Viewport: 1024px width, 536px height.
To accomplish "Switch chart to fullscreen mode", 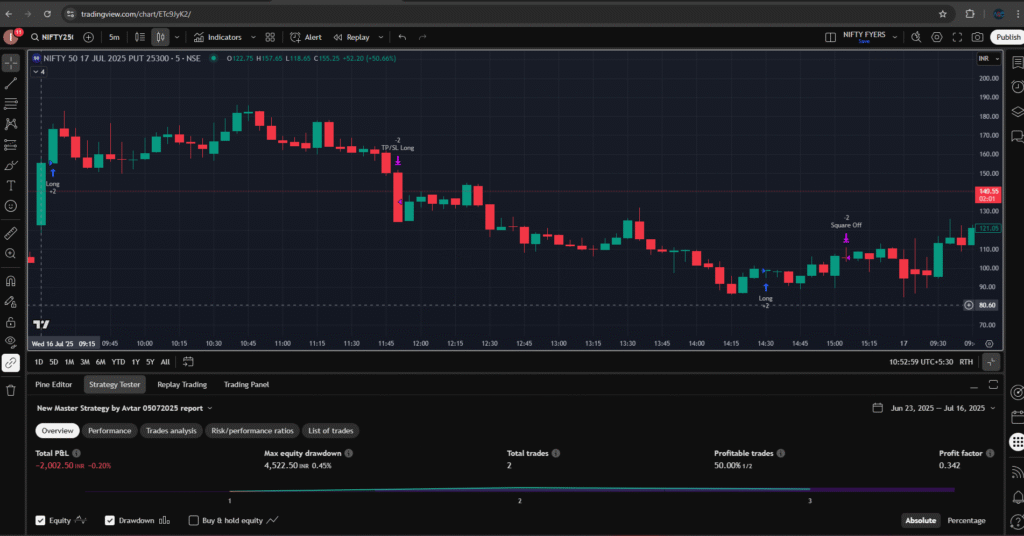I will (957, 37).
